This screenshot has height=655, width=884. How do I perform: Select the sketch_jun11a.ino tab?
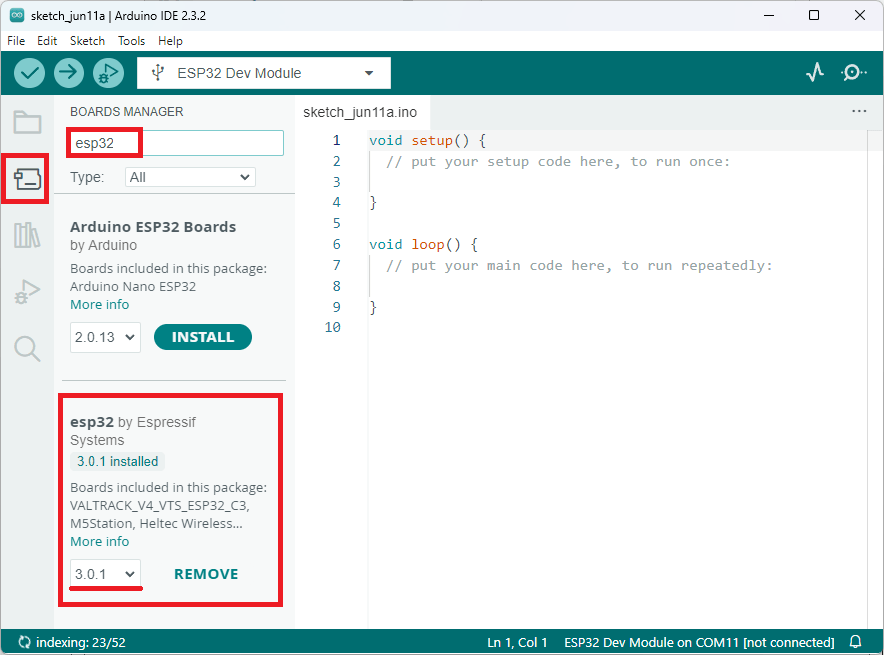(x=362, y=112)
